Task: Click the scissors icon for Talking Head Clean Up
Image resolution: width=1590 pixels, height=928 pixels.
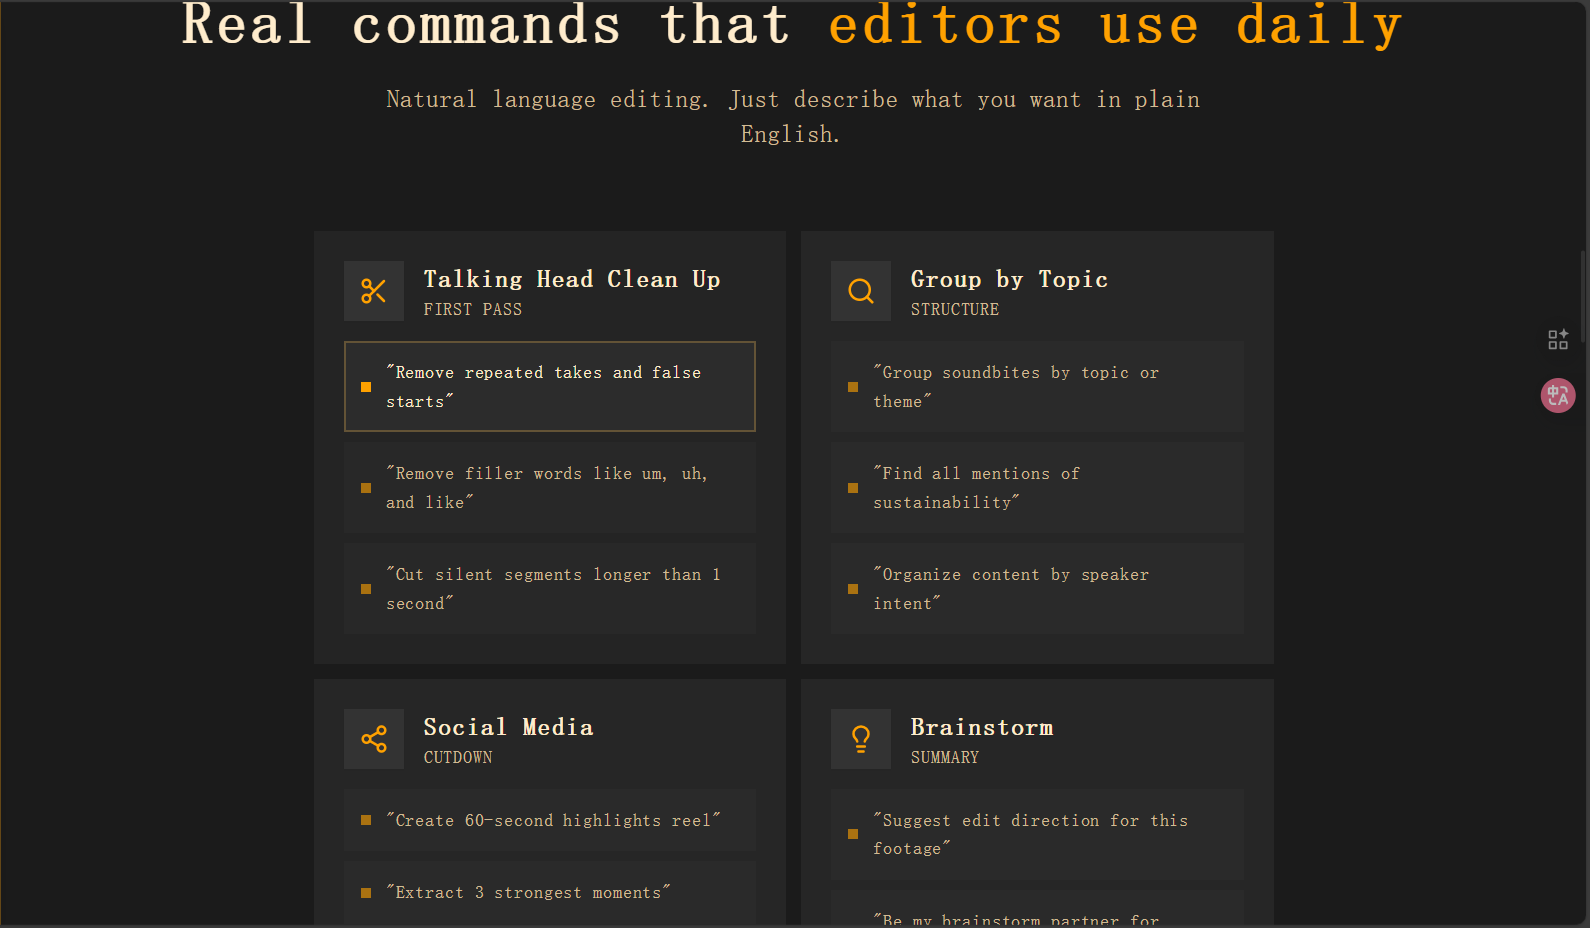Action: [x=374, y=291]
